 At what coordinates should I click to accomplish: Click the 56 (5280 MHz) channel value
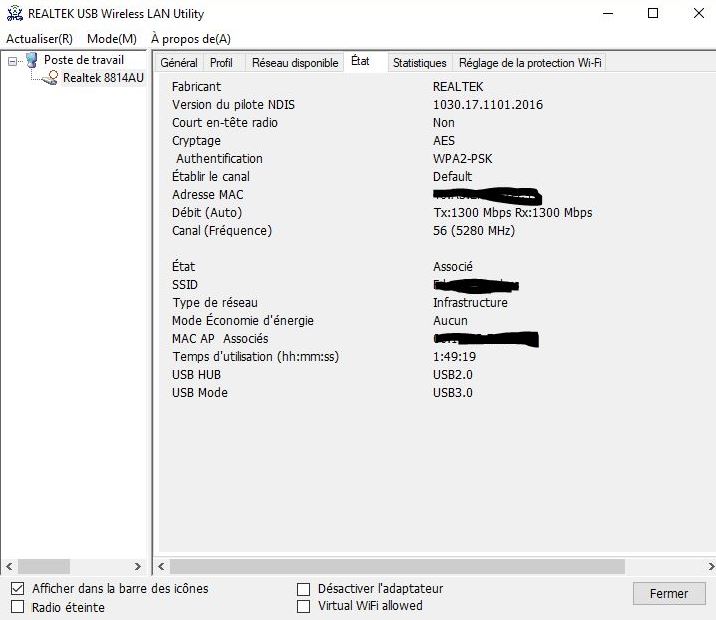(x=474, y=231)
